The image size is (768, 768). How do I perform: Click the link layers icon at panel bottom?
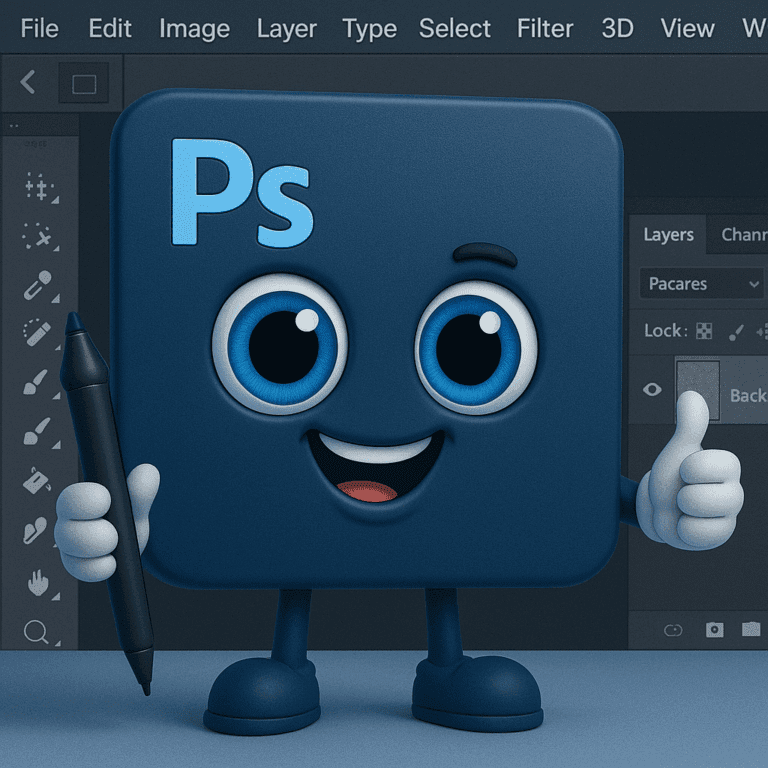tap(673, 630)
